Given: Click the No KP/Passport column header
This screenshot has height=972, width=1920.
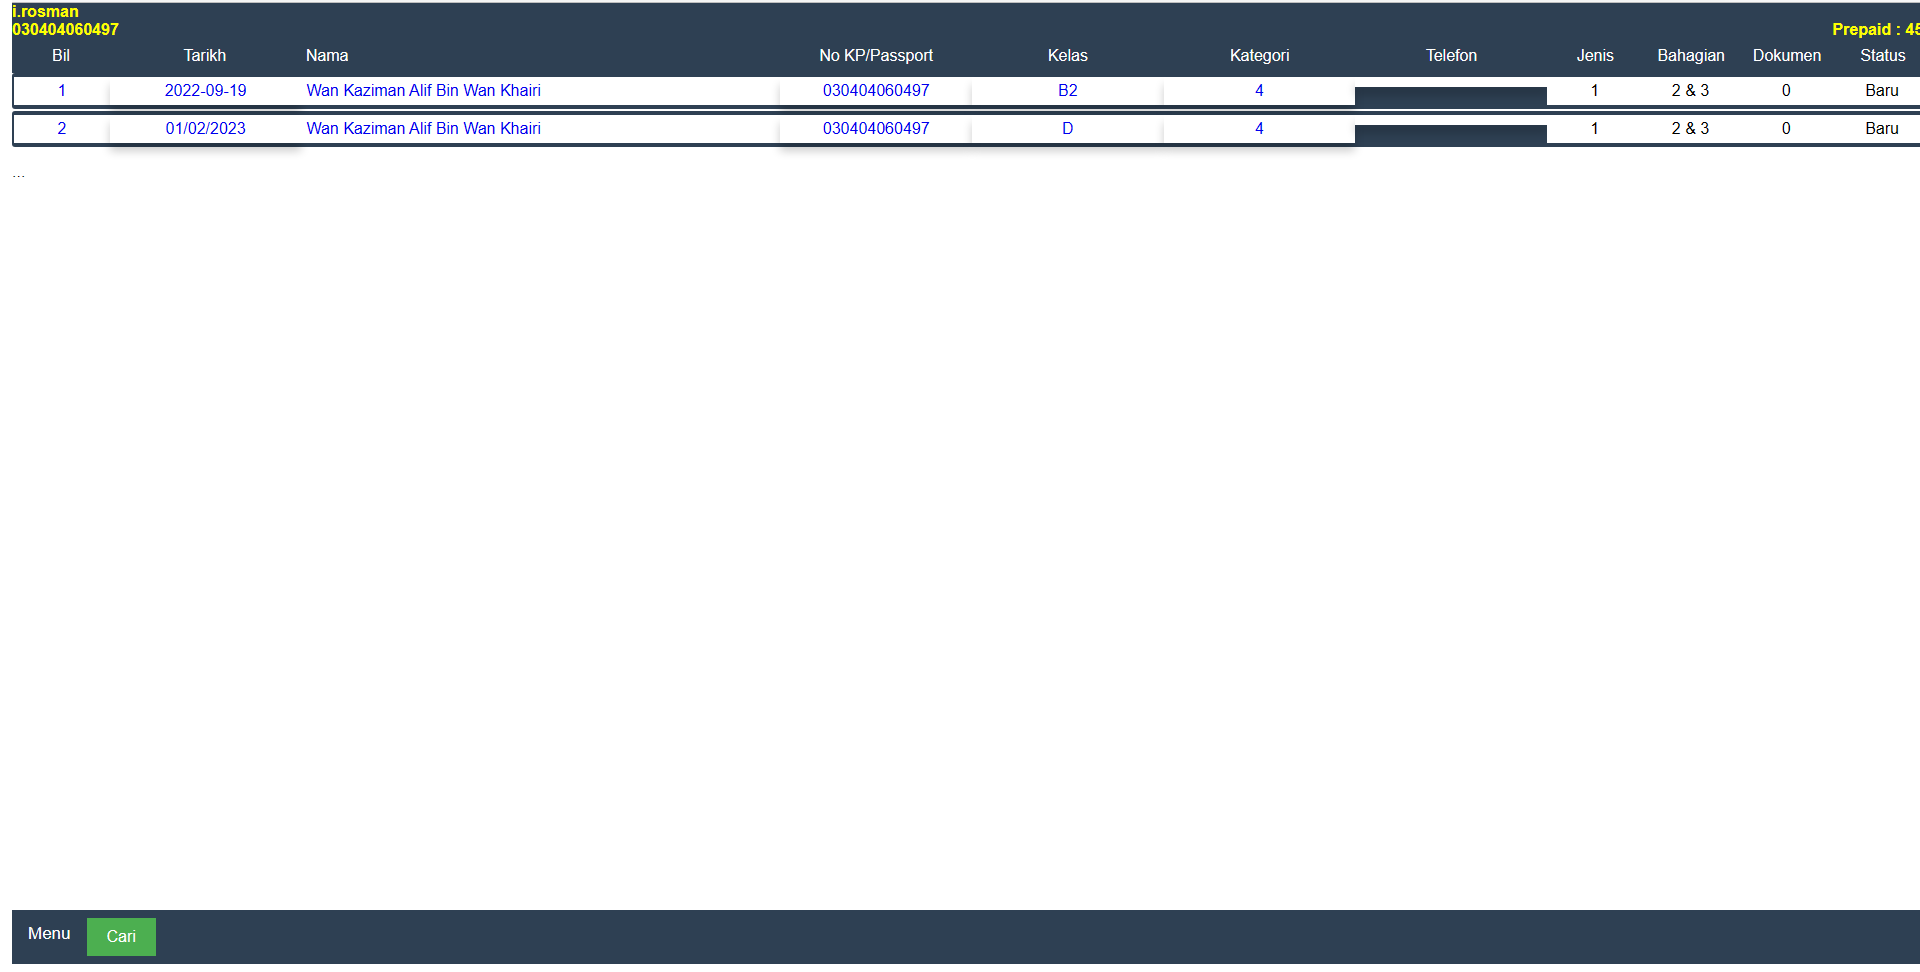Looking at the screenshot, I should click(875, 56).
